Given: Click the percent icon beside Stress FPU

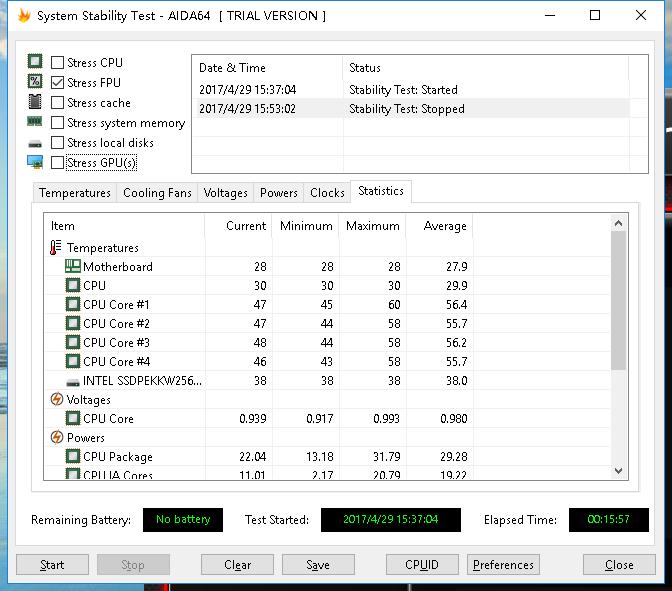Looking at the screenshot, I should click(x=35, y=81).
